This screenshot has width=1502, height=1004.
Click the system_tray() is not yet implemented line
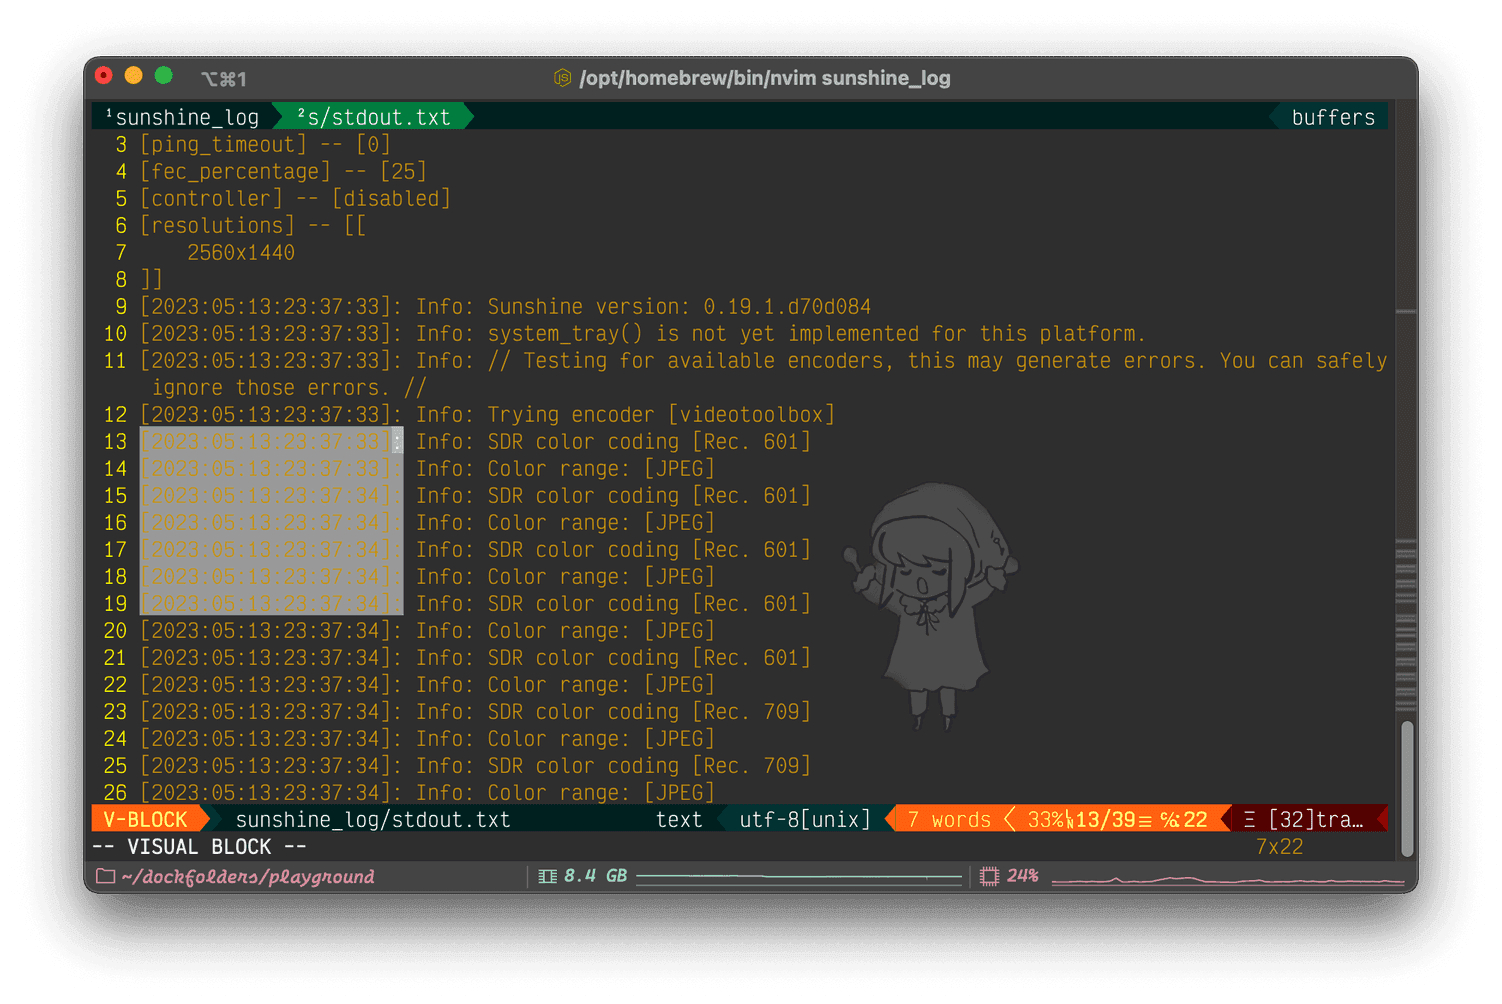click(x=816, y=334)
